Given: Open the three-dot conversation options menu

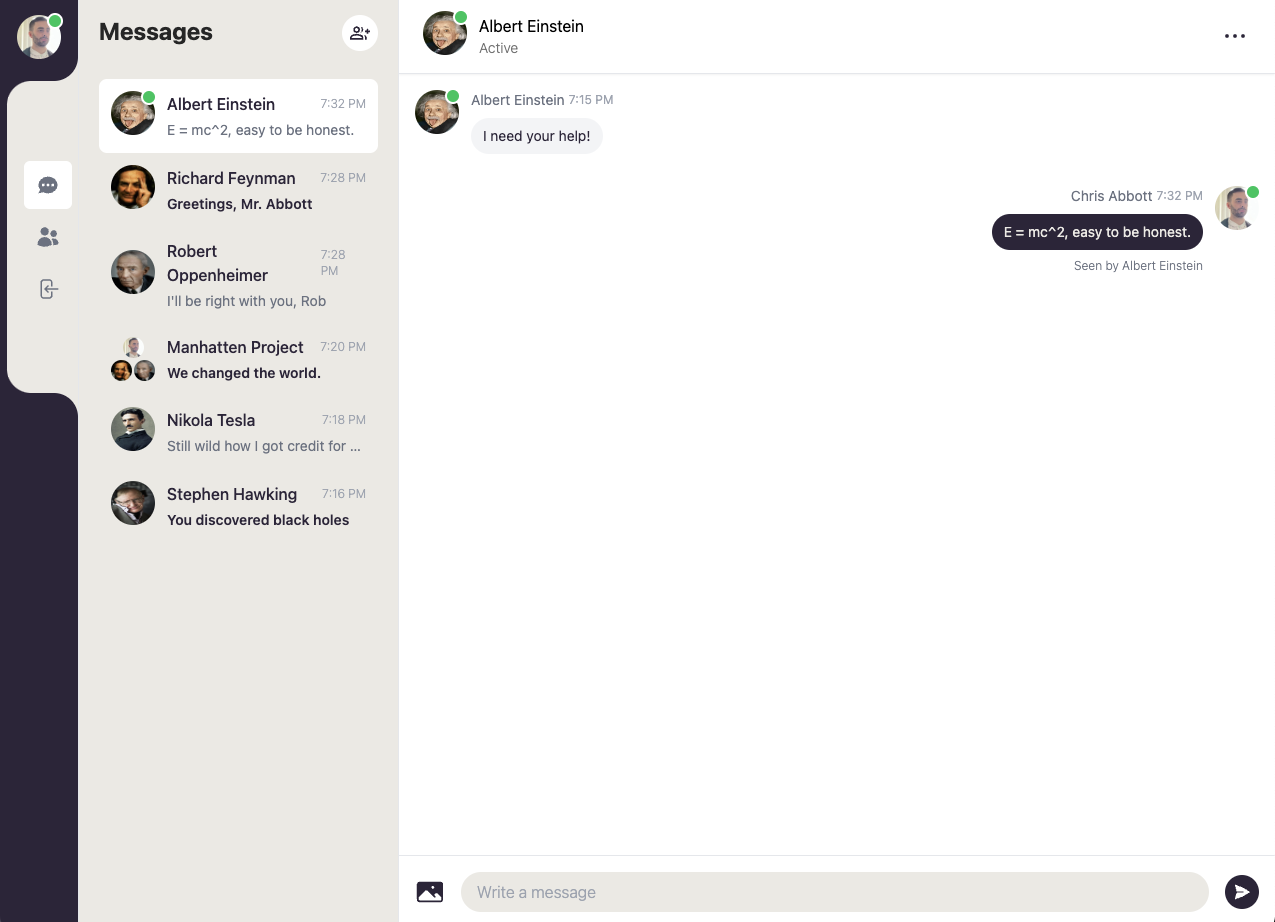Looking at the screenshot, I should tap(1235, 36).
